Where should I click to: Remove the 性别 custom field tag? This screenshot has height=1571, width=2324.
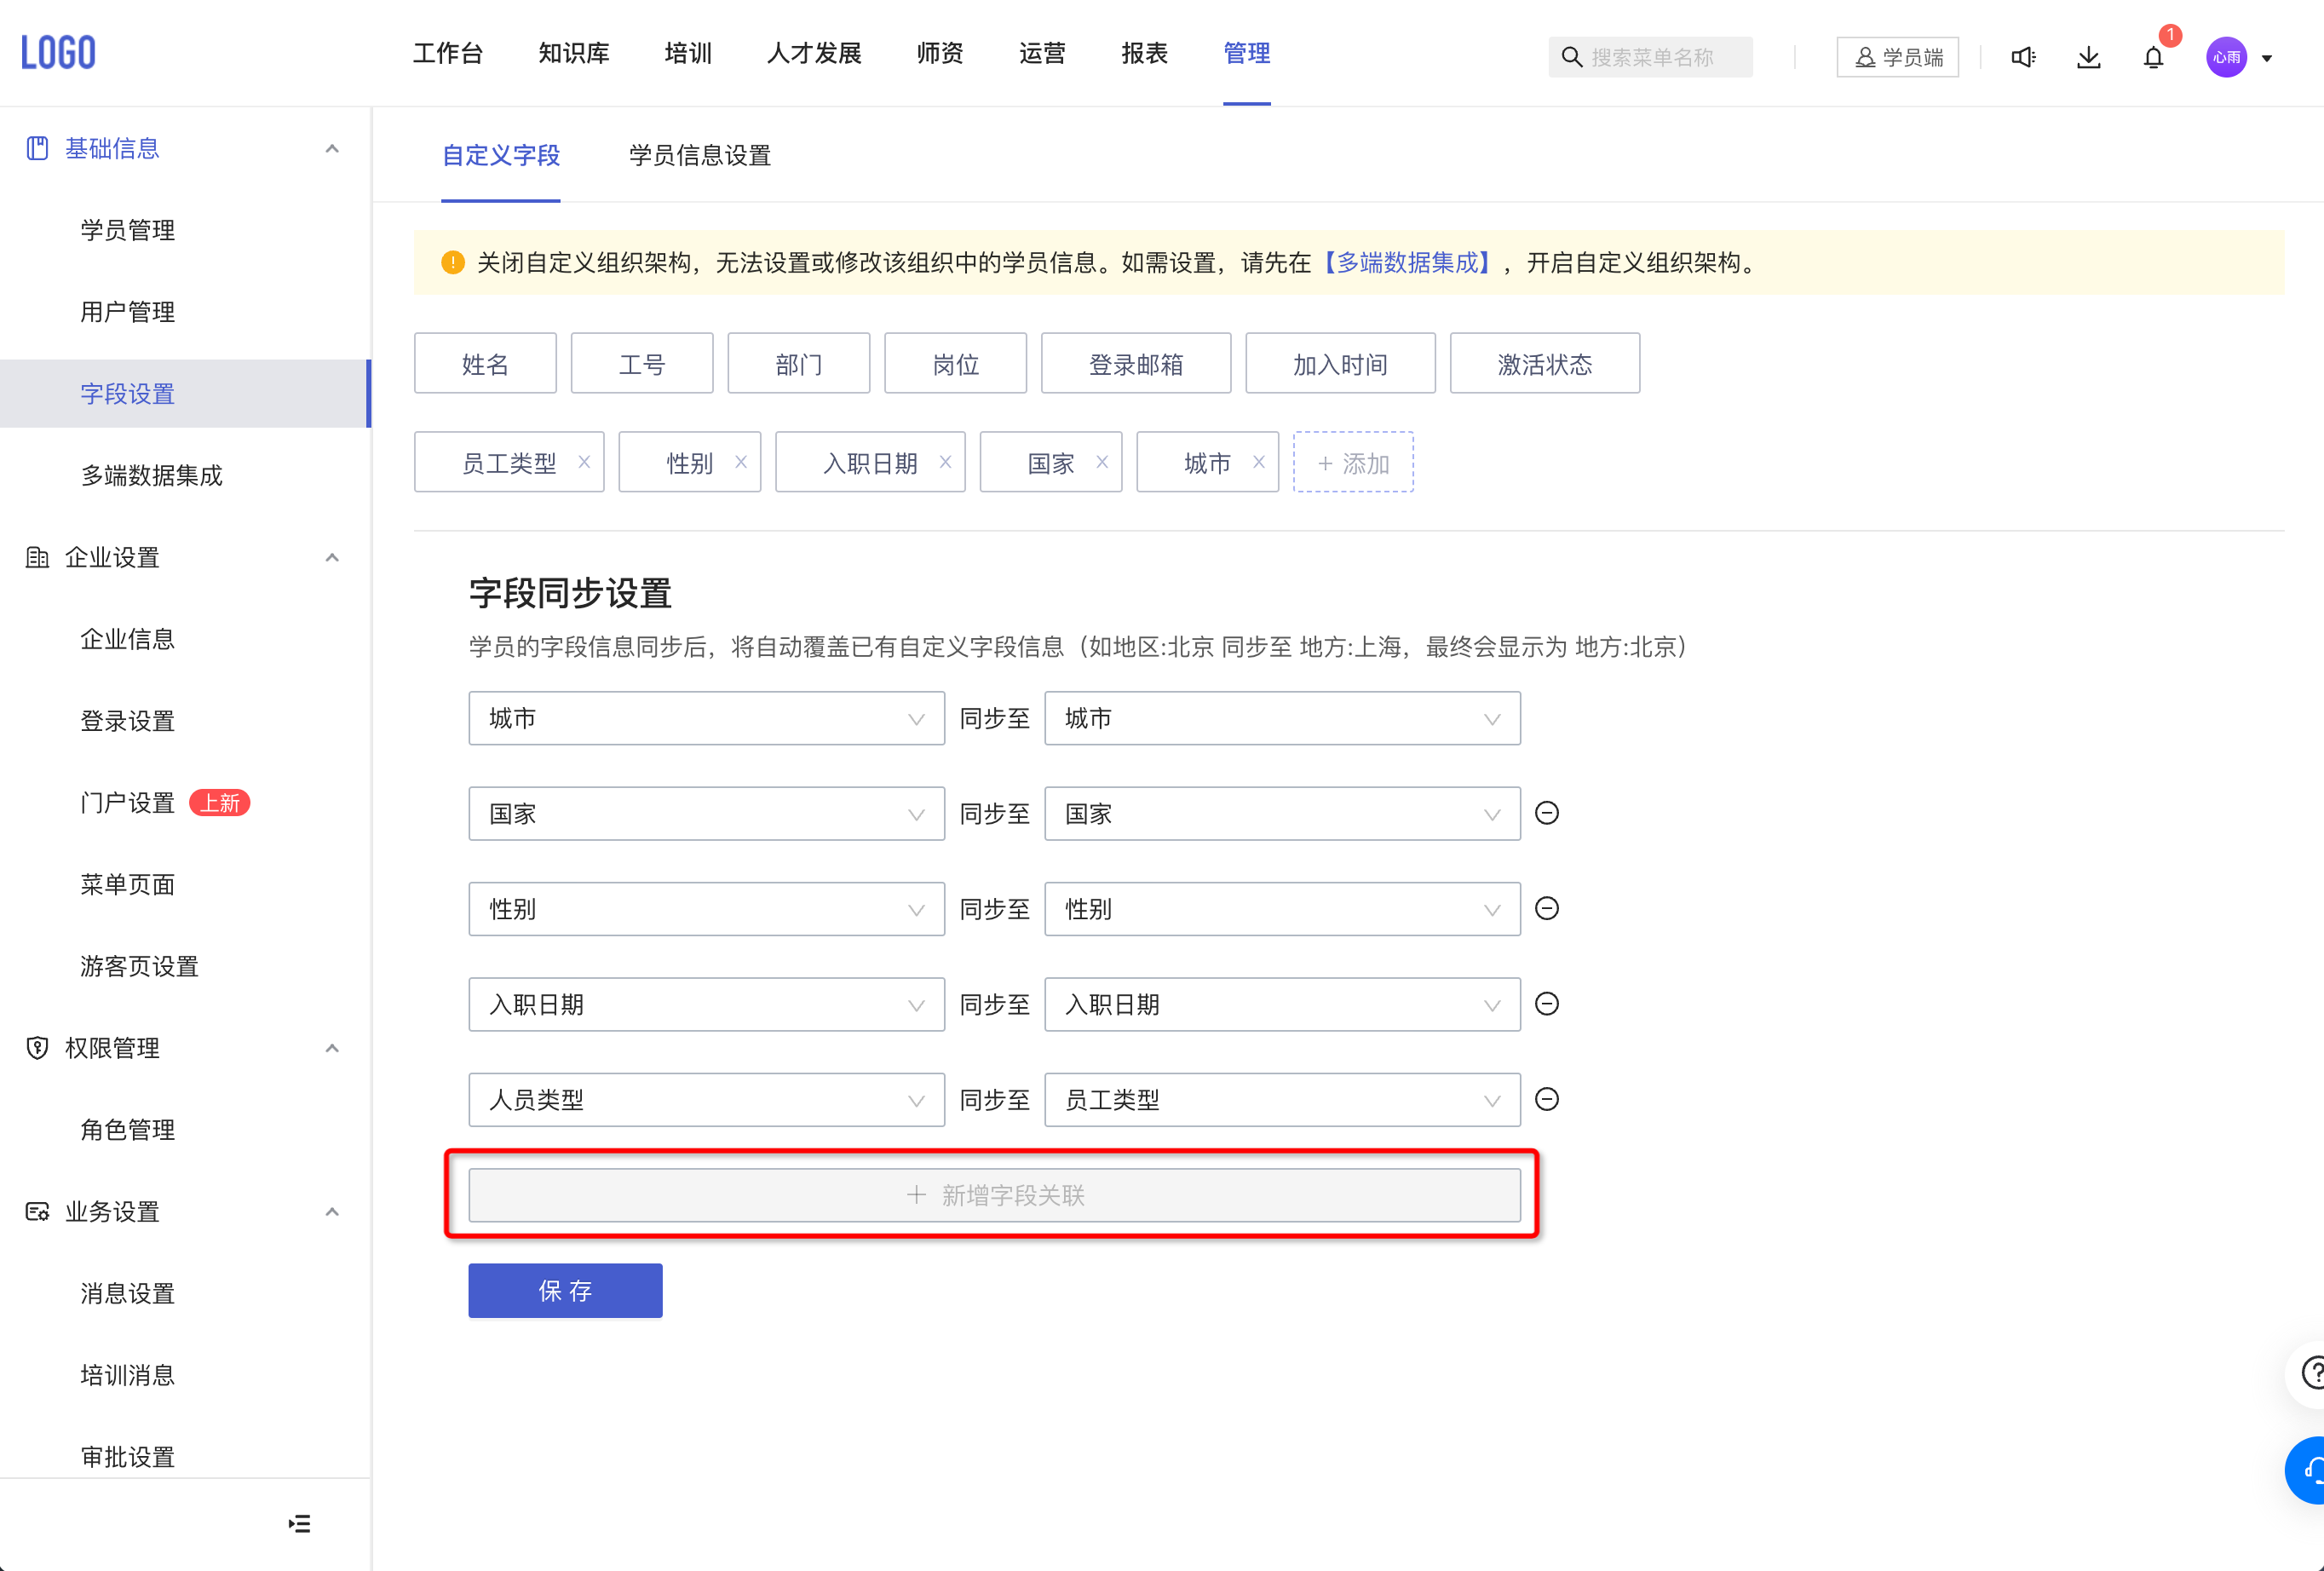741,462
